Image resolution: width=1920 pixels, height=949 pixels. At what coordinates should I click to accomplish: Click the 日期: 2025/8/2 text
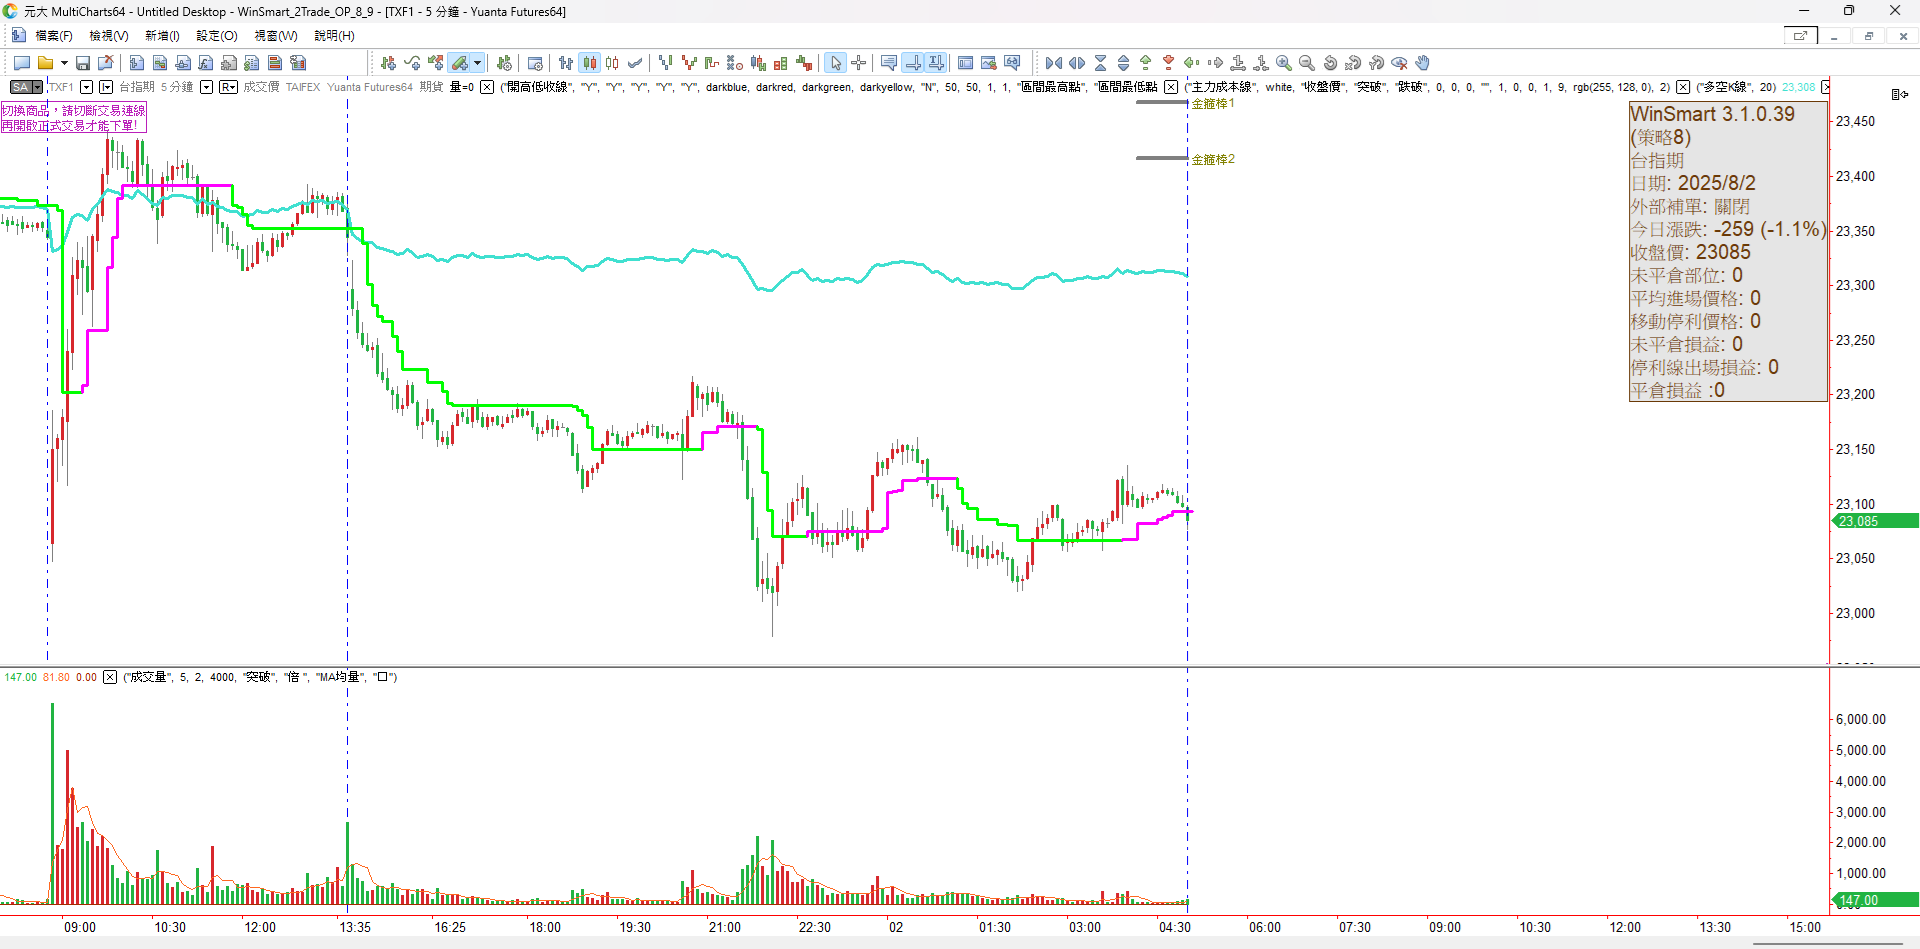1693,183
